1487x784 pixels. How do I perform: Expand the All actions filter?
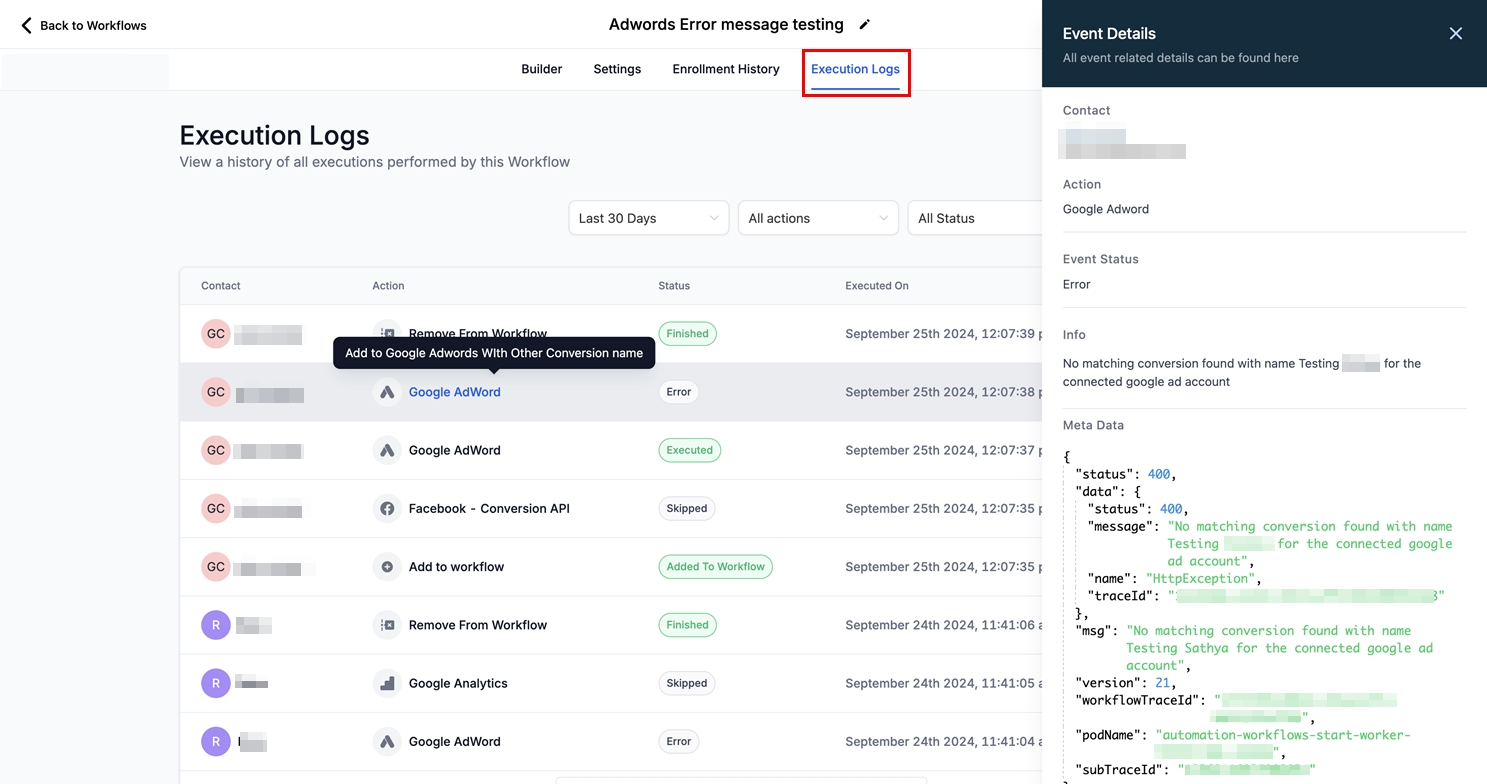click(x=817, y=218)
